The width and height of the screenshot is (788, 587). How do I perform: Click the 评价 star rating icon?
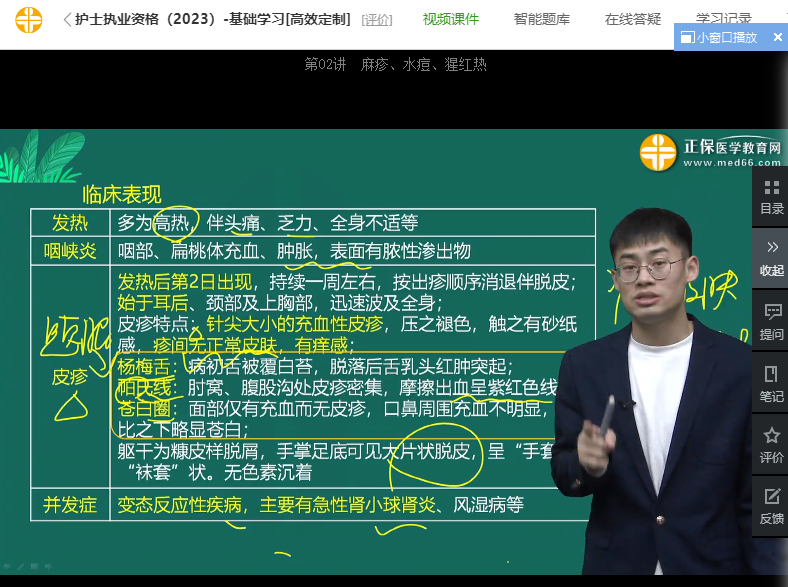coord(771,445)
